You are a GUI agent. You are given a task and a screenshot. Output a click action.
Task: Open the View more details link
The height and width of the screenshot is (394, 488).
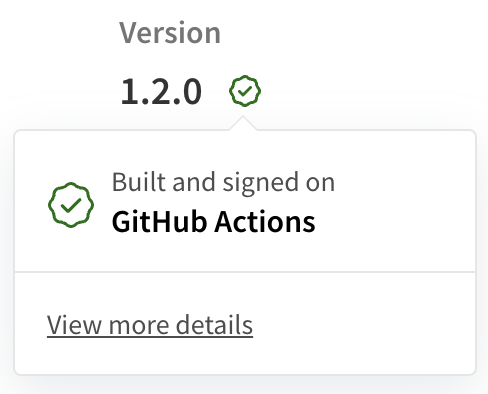pos(150,325)
